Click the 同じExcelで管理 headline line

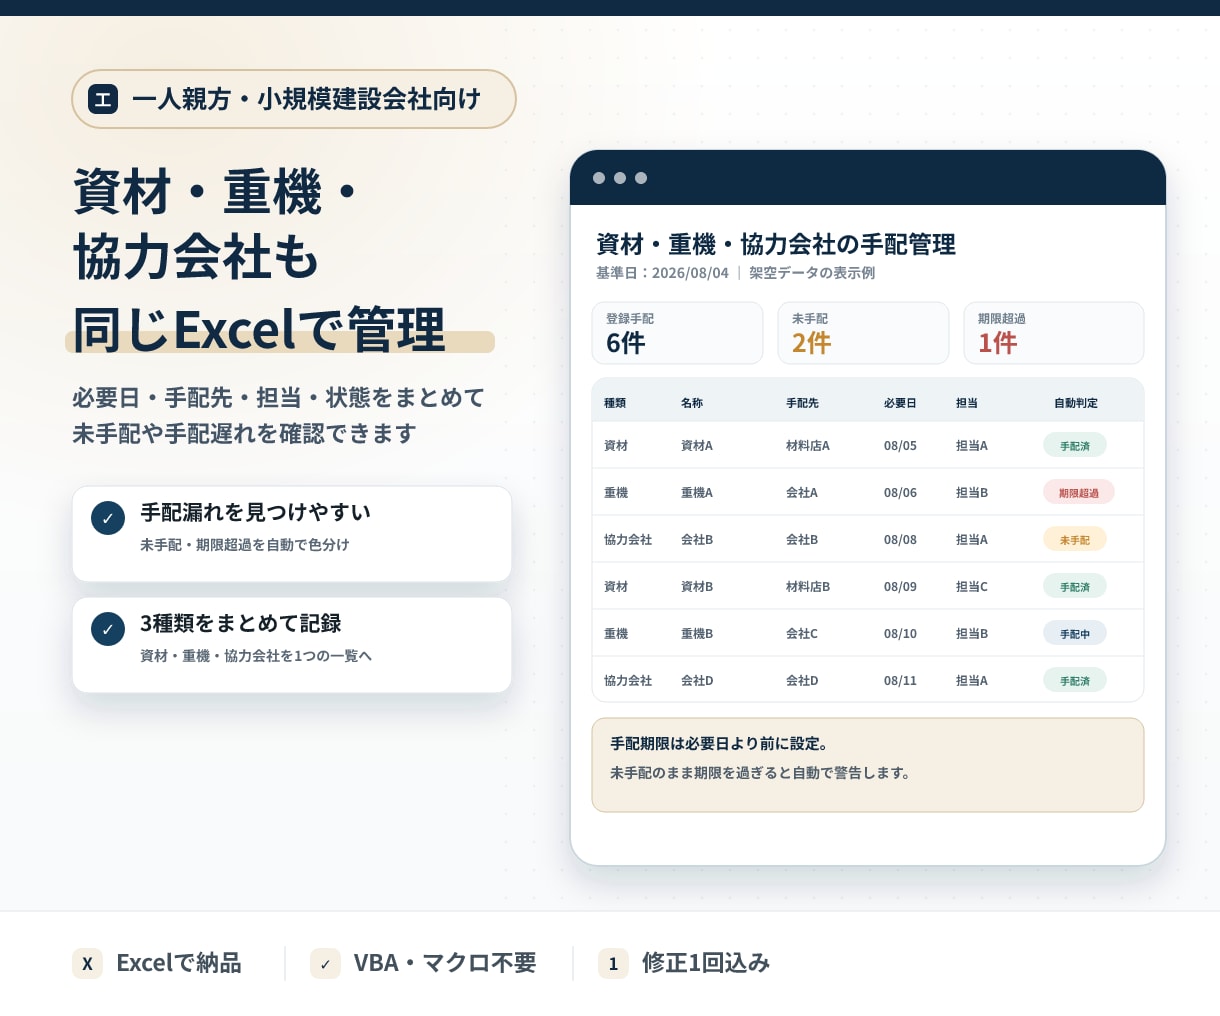(259, 330)
